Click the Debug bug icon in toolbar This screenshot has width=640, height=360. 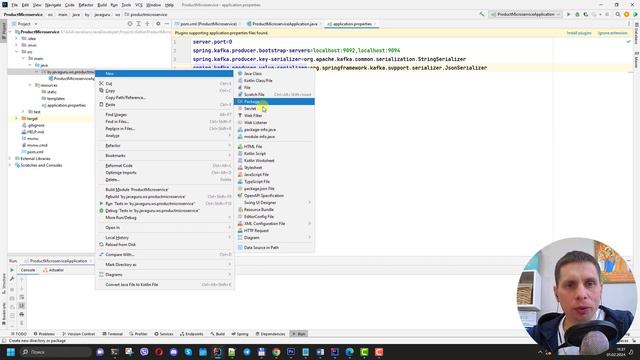click(577, 14)
